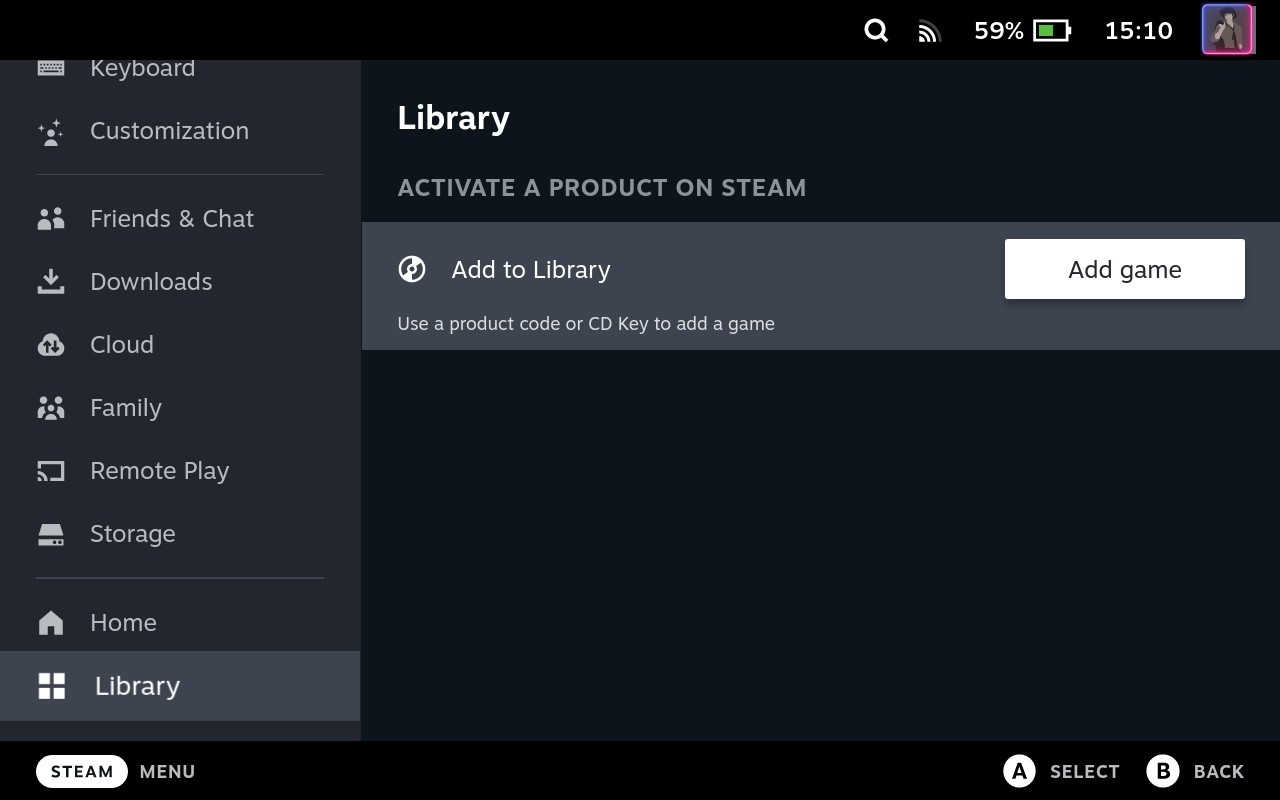The height and width of the screenshot is (800, 1280).
Task: Go to Home settings label
Action: point(123,623)
